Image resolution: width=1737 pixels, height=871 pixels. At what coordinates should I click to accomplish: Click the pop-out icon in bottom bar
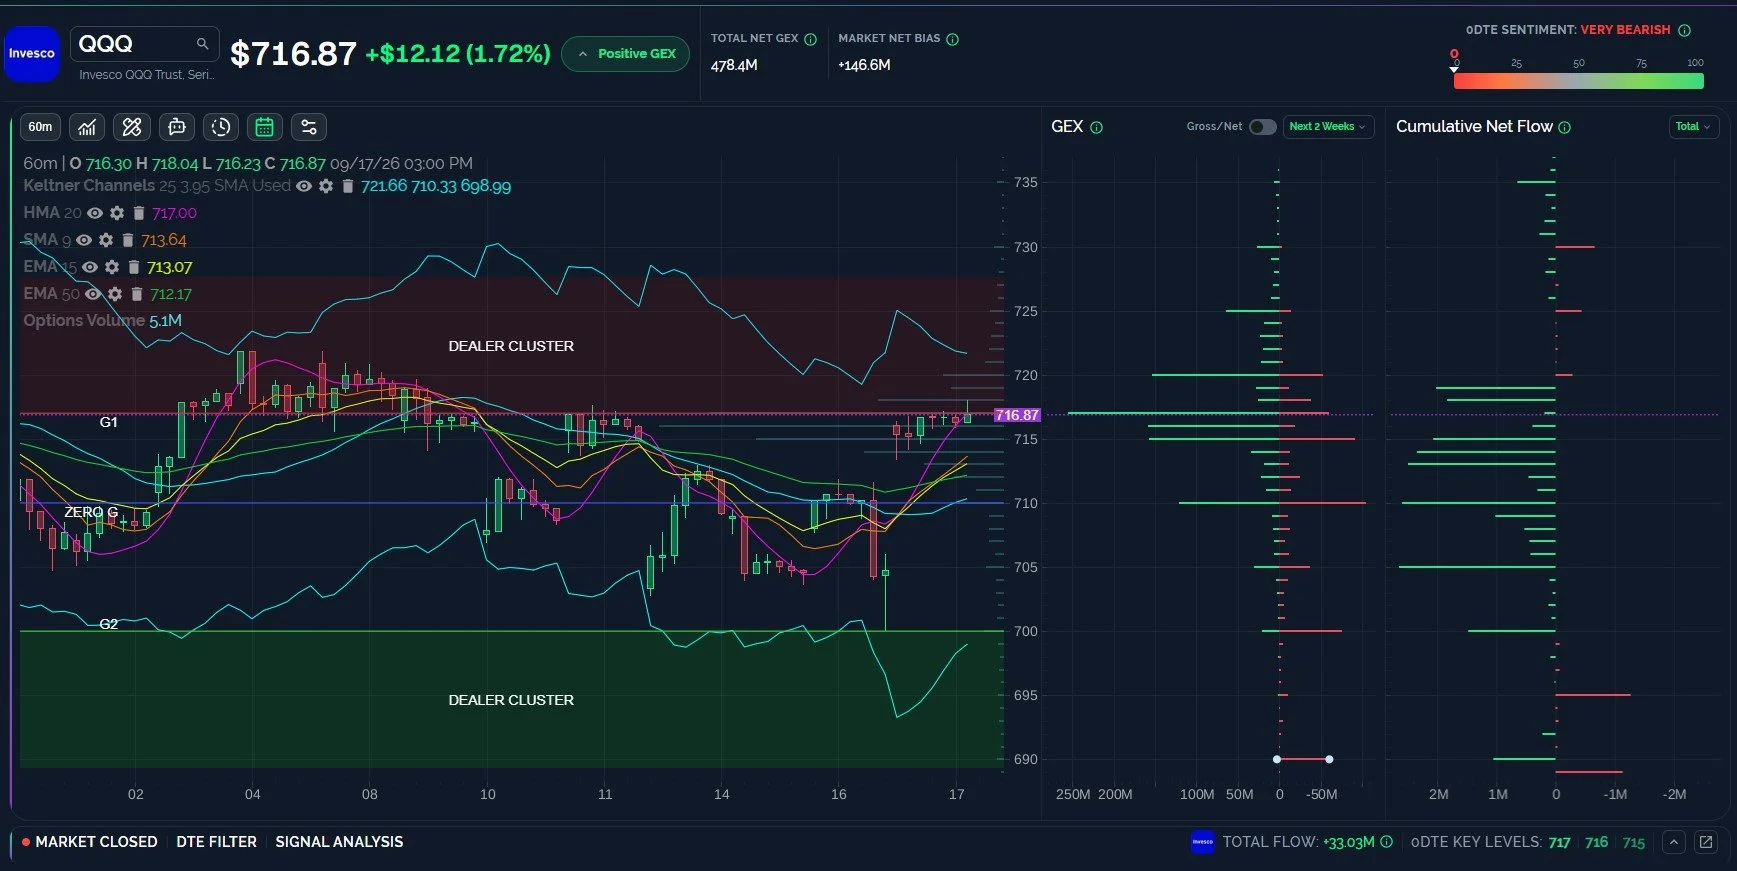coord(1706,842)
